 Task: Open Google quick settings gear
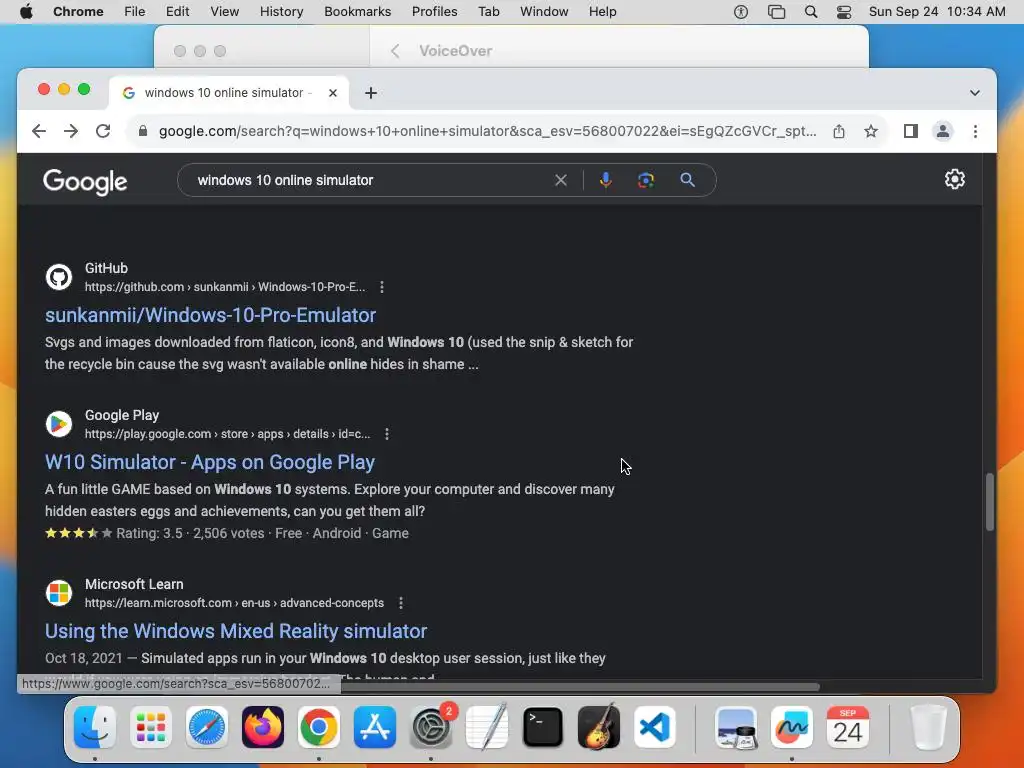click(x=954, y=179)
